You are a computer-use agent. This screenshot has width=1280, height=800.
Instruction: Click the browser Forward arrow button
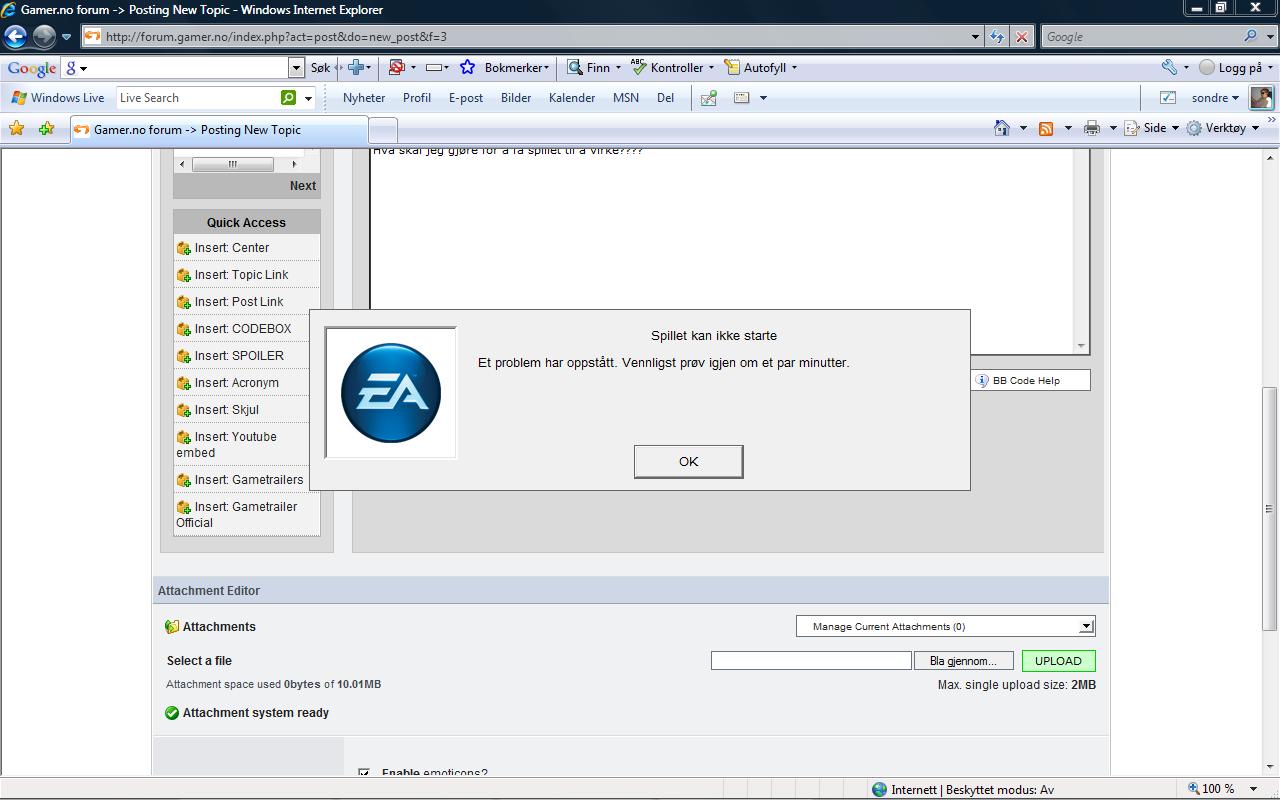44,37
